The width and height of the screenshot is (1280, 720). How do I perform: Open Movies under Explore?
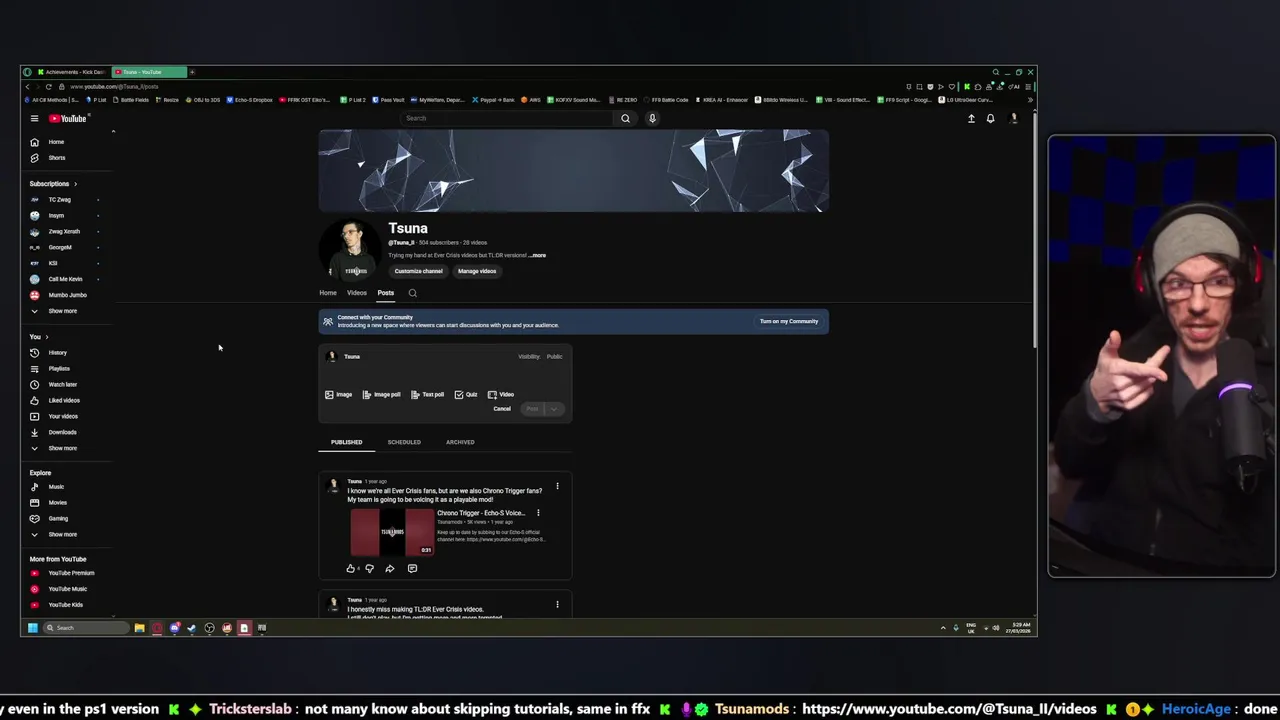58,503
